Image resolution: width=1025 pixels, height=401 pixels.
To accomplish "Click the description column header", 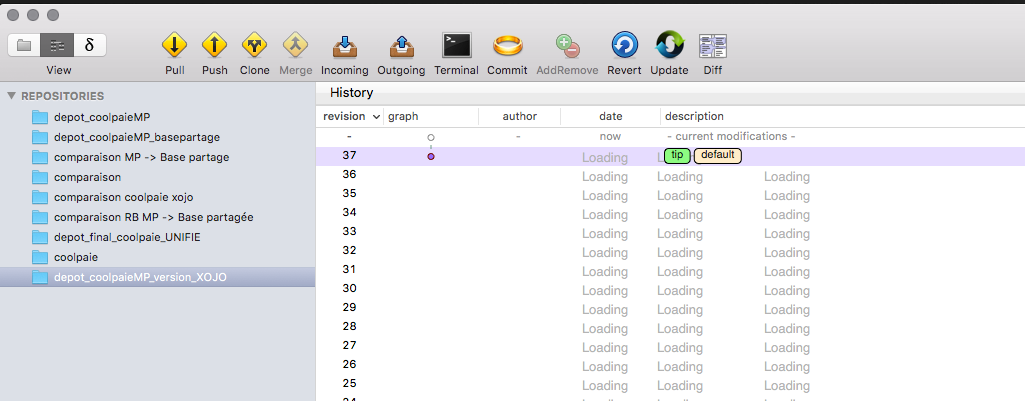I will click(x=694, y=116).
